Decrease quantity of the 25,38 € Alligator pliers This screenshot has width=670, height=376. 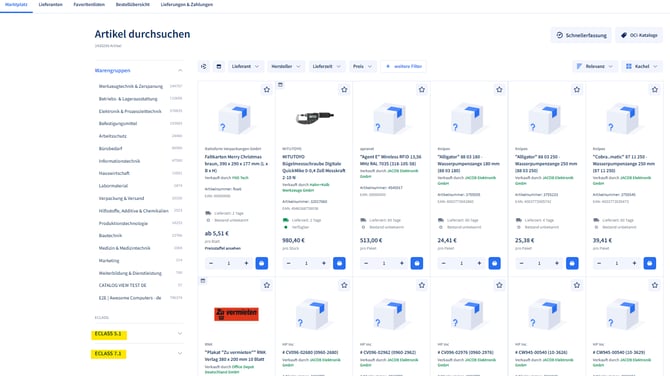pos(521,263)
